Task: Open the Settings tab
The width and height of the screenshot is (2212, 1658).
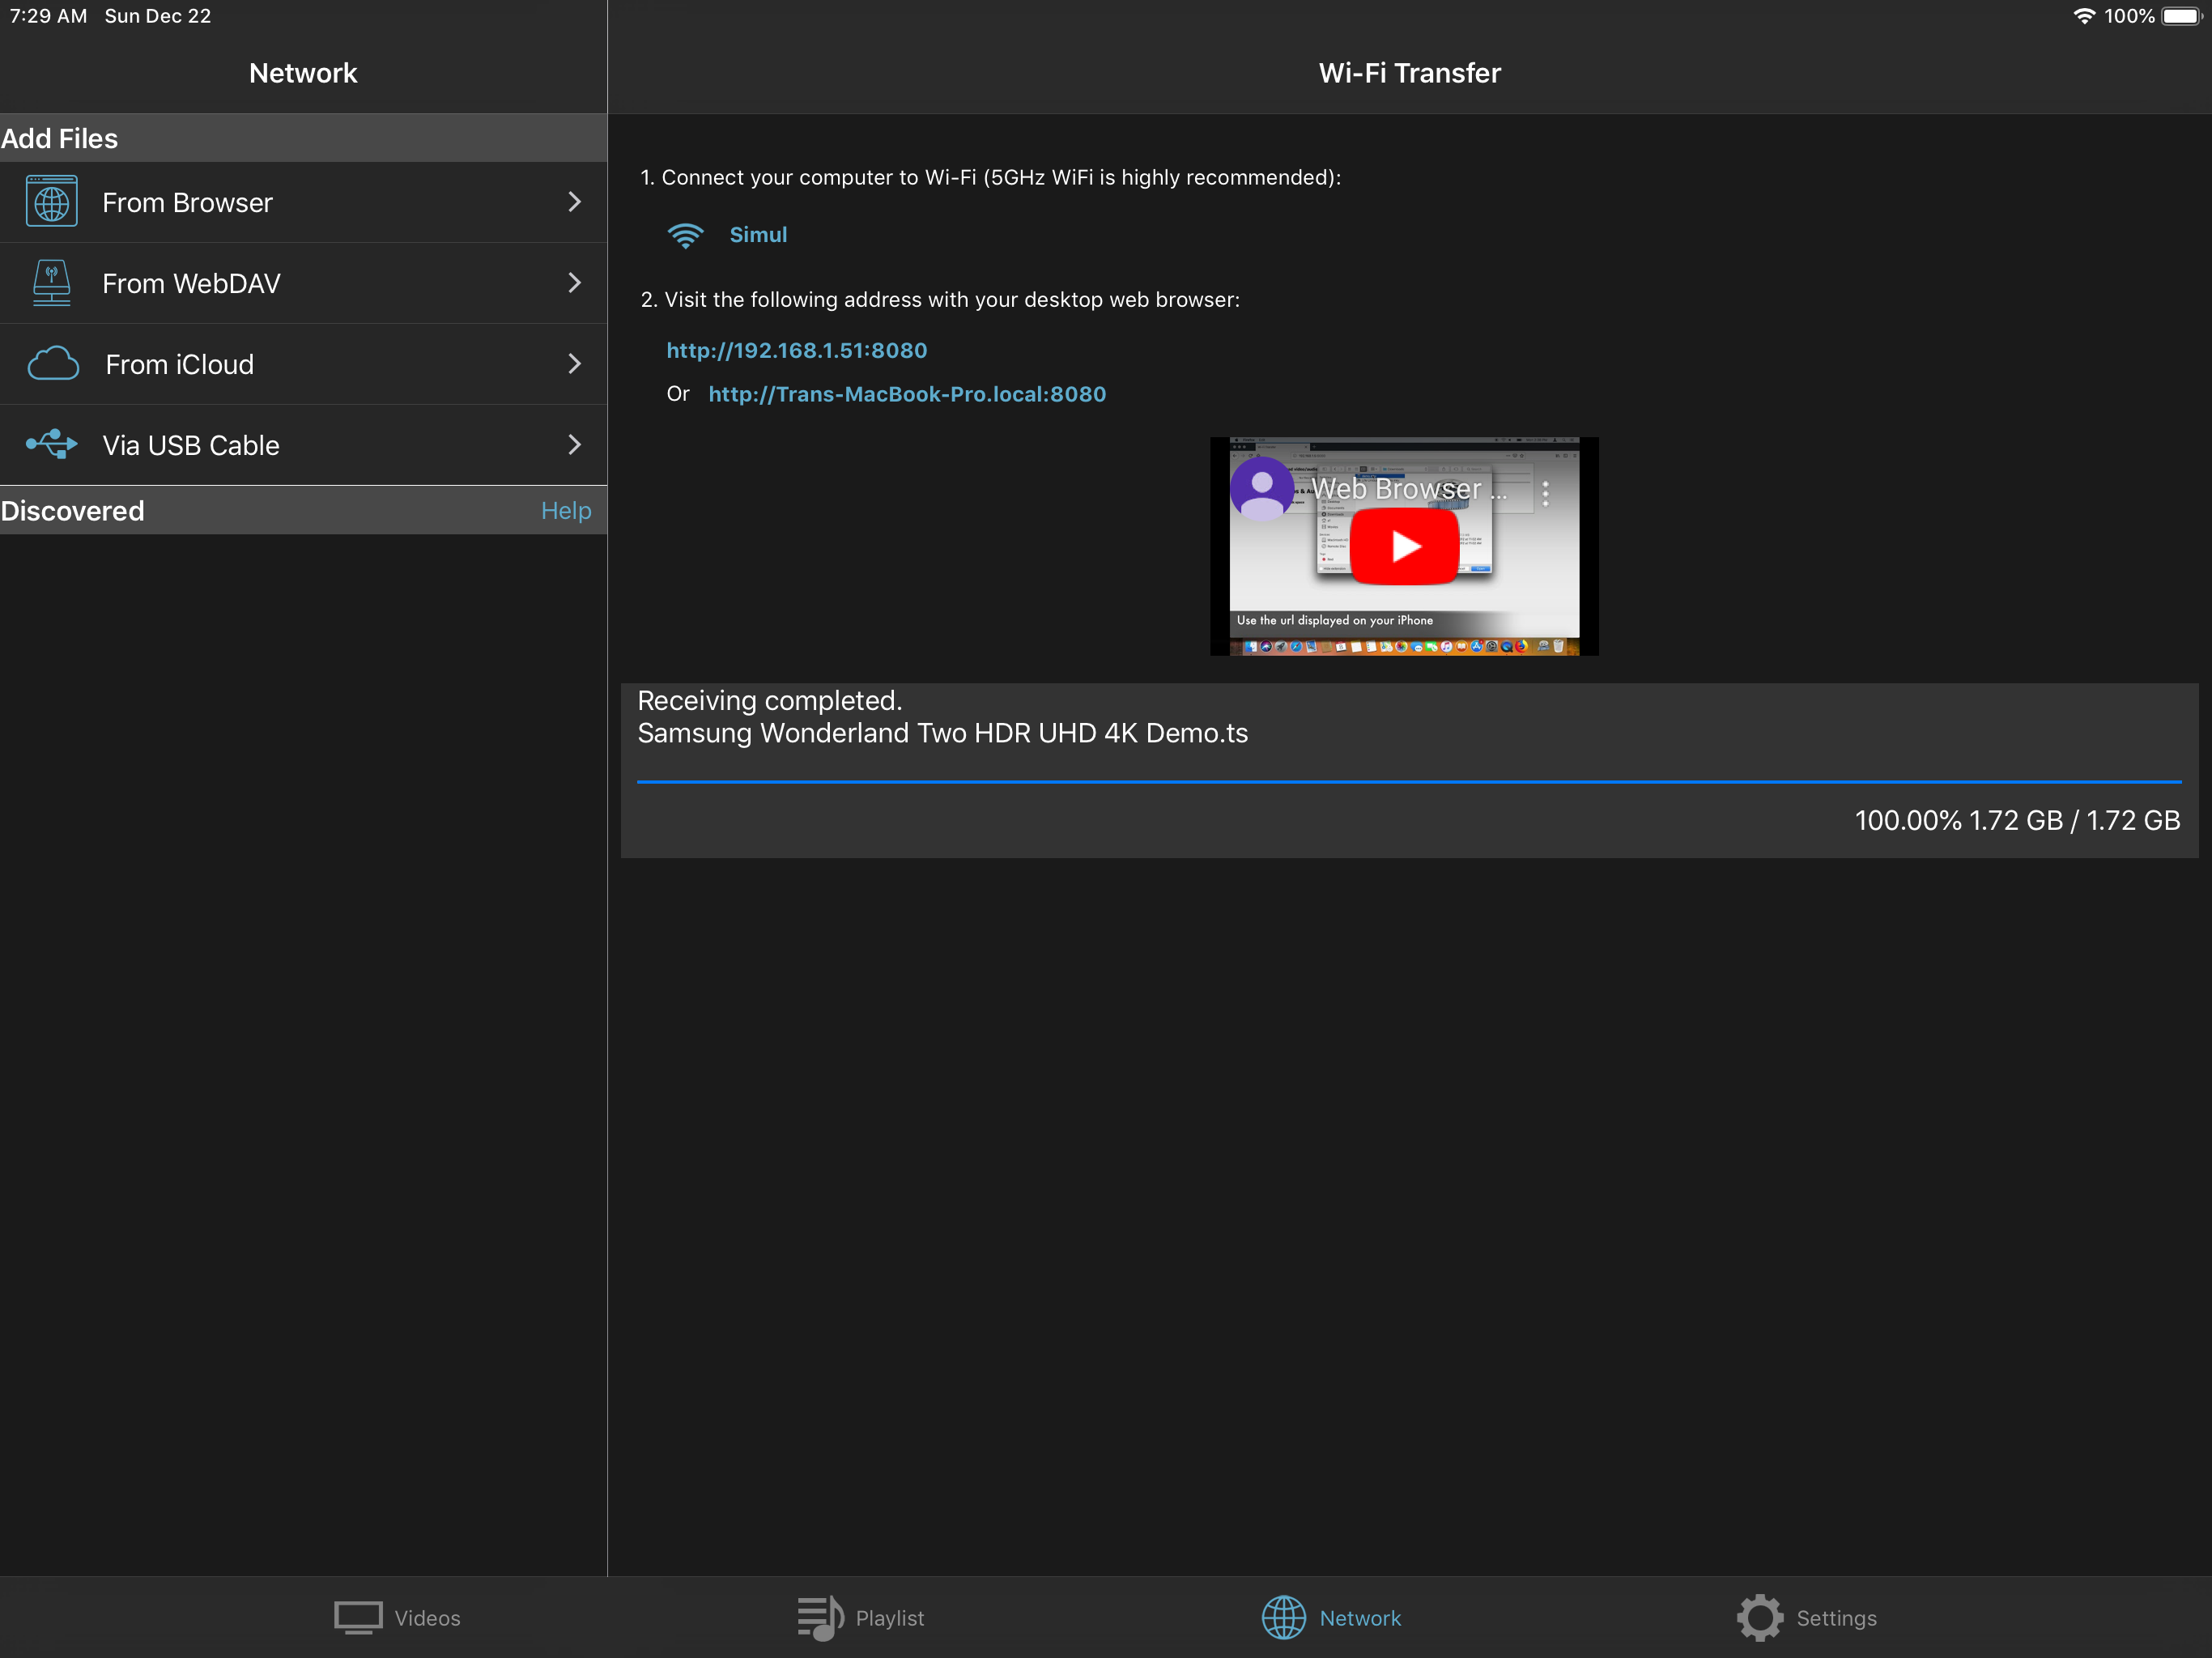Action: pos(1806,1617)
